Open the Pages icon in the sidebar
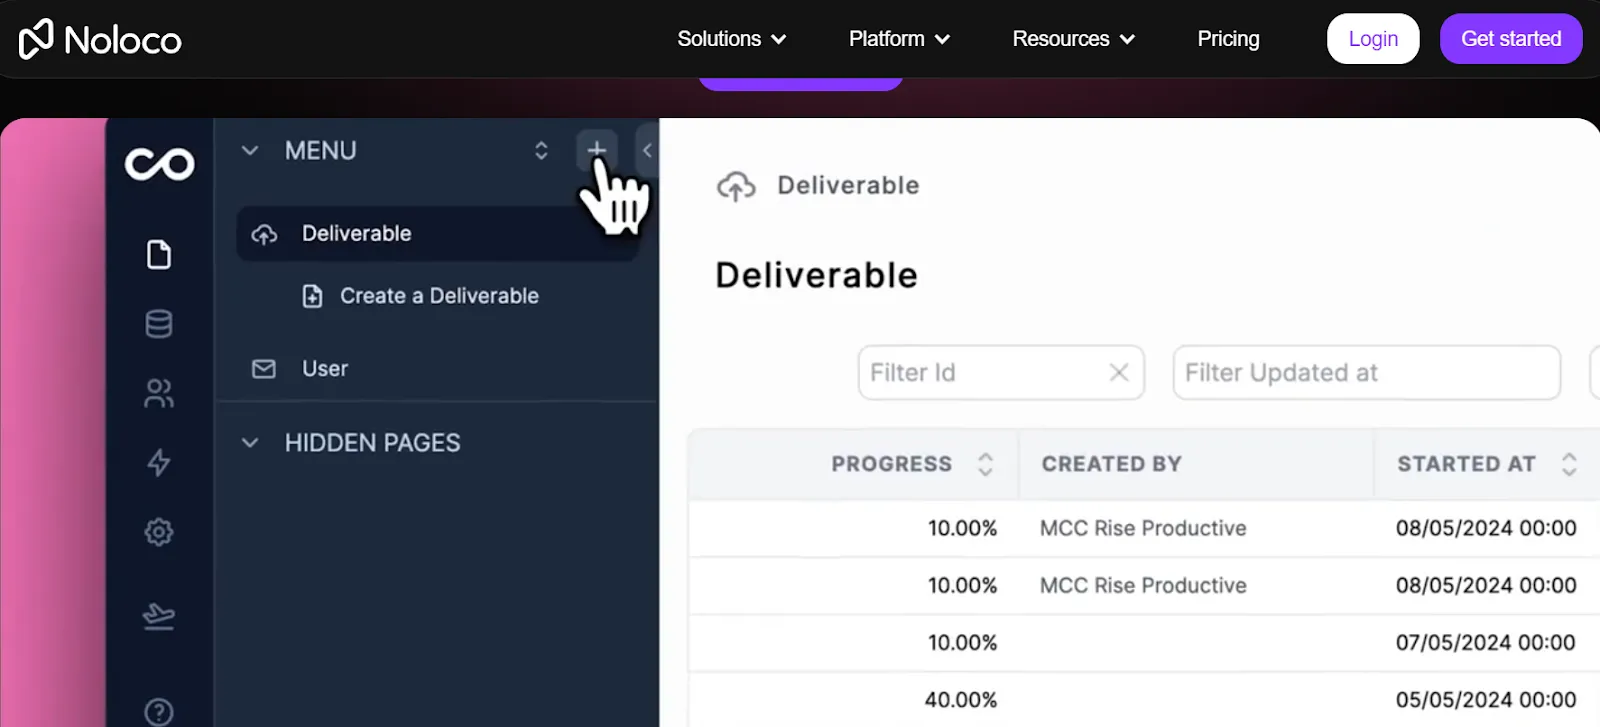Screen dimensions: 1600x727 click(x=158, y=255)
